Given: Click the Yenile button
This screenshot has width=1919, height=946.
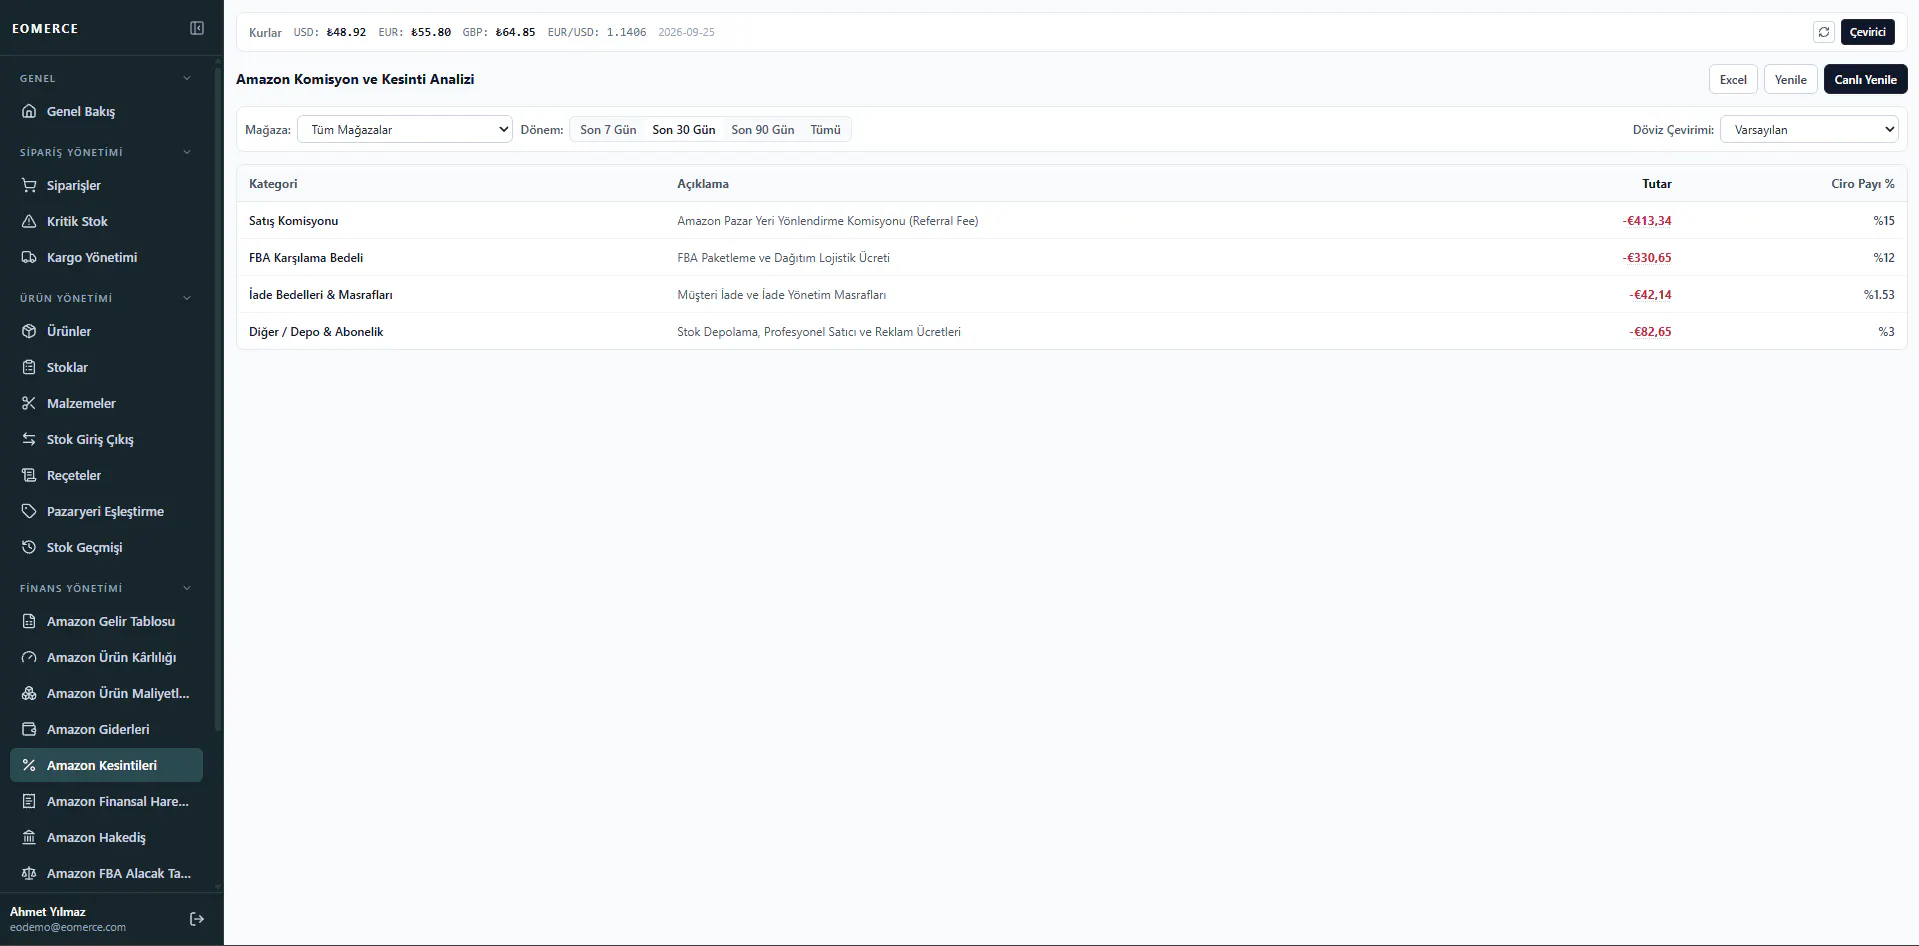Looking at the screenshot, I should pyautogui.click(x=1790, y=79).
